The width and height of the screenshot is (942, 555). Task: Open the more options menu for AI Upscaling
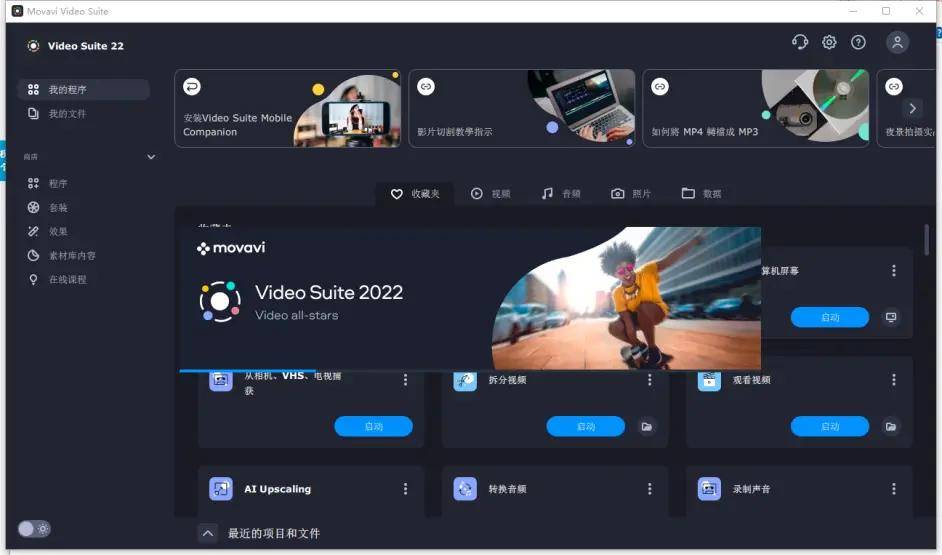[x=405, y=489]
